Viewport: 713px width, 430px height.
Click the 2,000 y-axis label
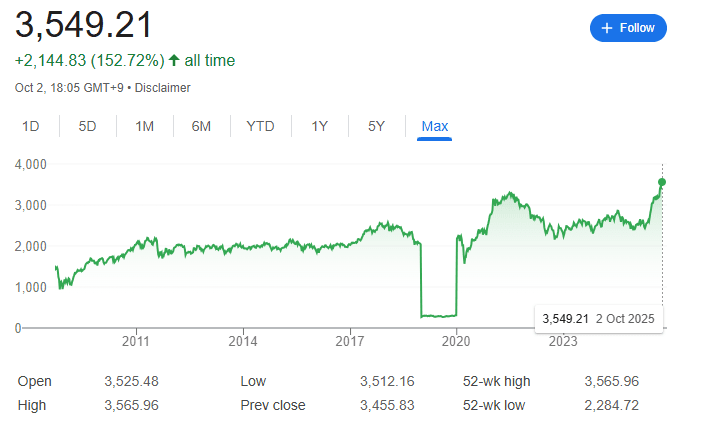click(30, 246)
